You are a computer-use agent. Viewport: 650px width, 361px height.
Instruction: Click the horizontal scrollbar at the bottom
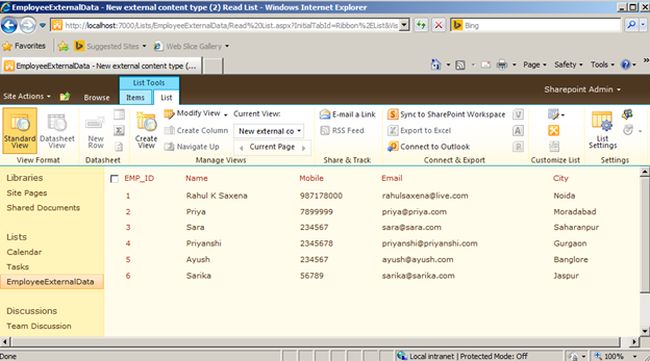pos(315,342)
